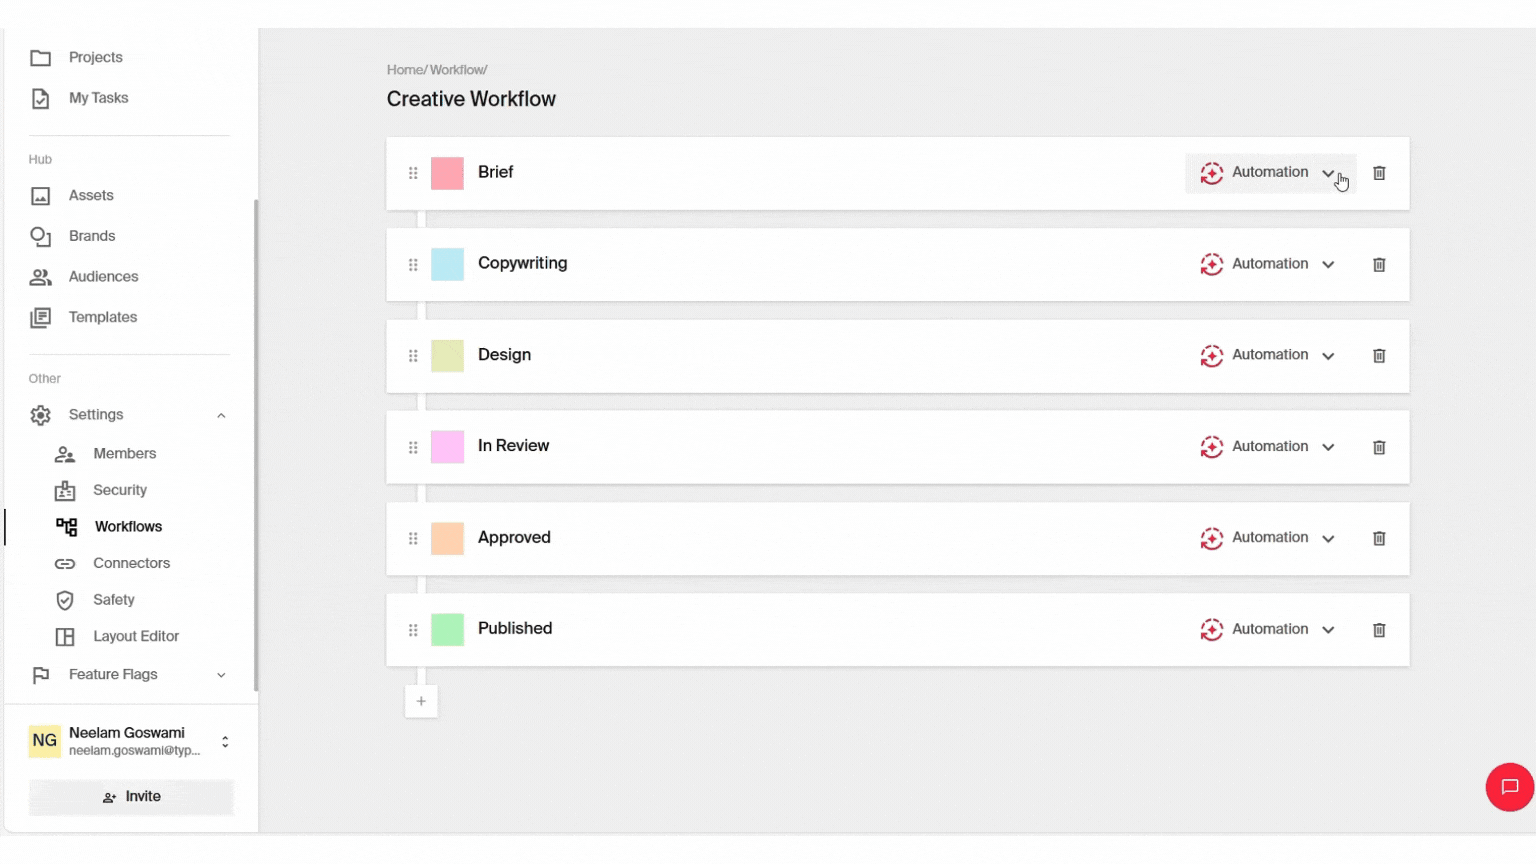Expand the Feature Flags section
The image size is (1536, 864).
pos(220,674)
